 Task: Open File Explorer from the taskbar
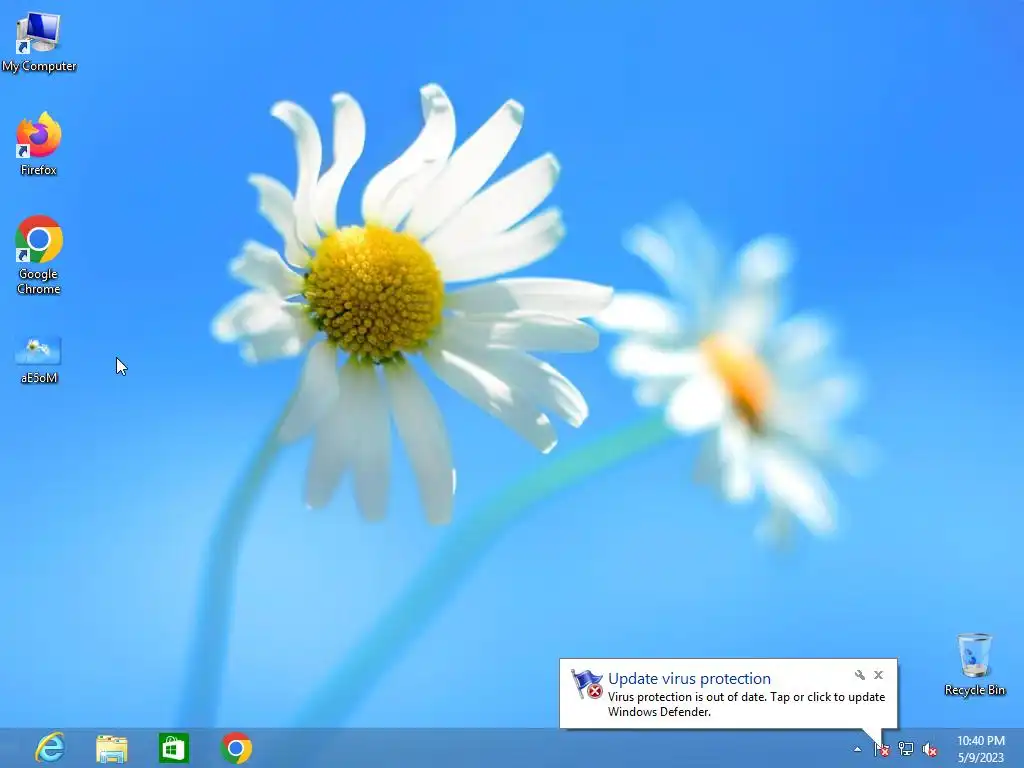[112, 748]
